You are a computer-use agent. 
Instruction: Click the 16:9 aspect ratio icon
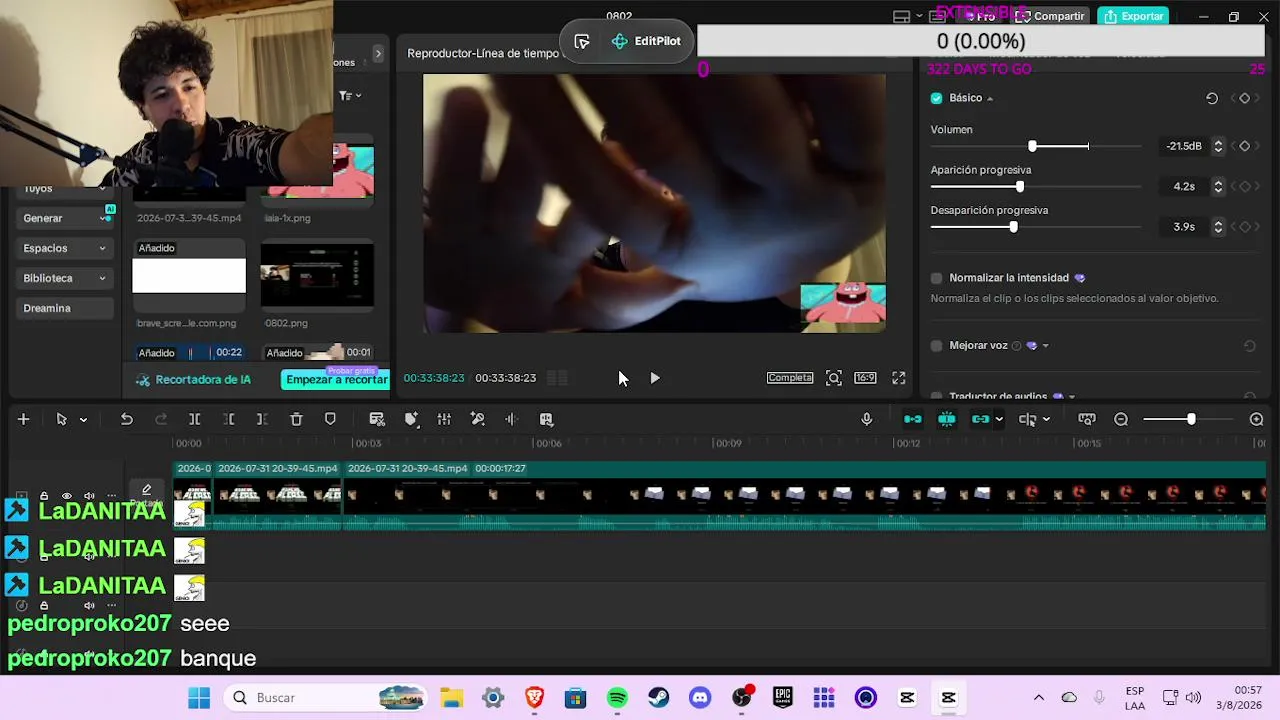coord(865,378)
